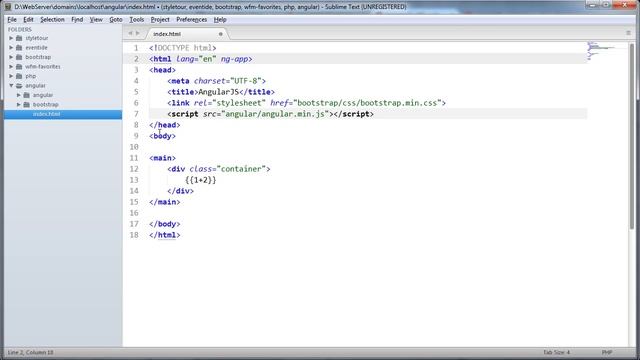
Task: Collapse the top-level angular folder arrow
Action: click(x=11, y=86)
